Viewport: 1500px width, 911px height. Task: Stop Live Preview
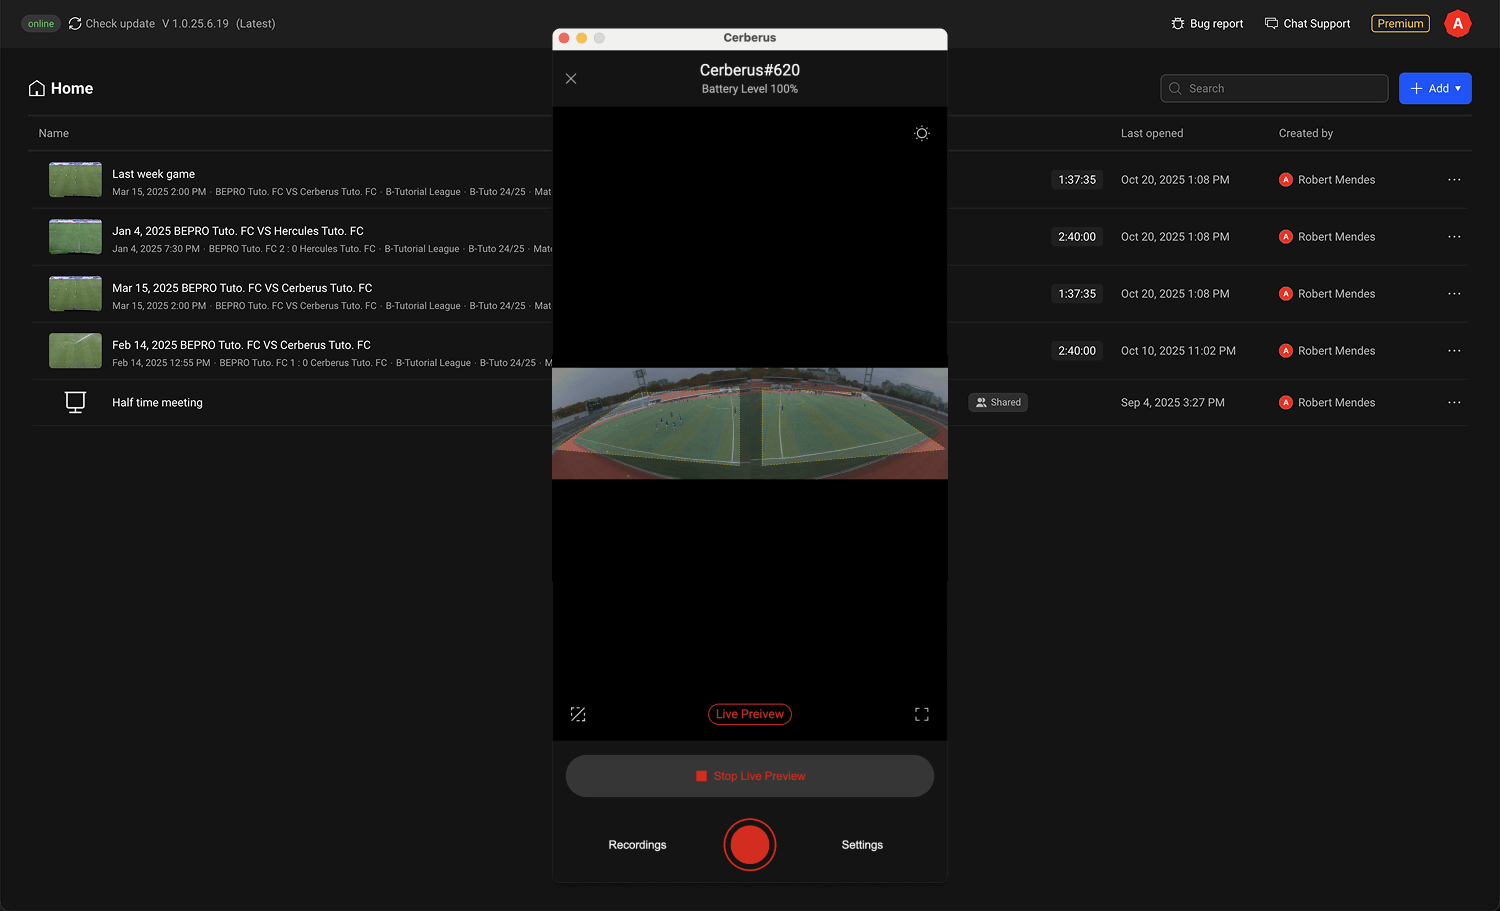(750, 776)
